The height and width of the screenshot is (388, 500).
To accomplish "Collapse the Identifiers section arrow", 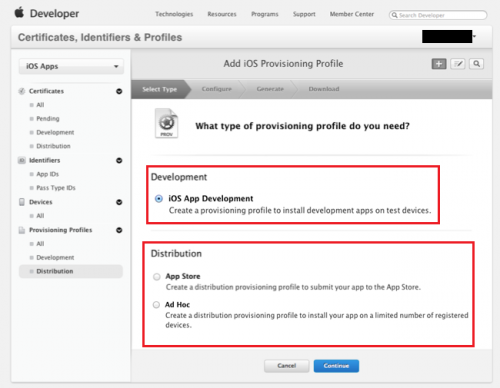I will click(119, 160).
